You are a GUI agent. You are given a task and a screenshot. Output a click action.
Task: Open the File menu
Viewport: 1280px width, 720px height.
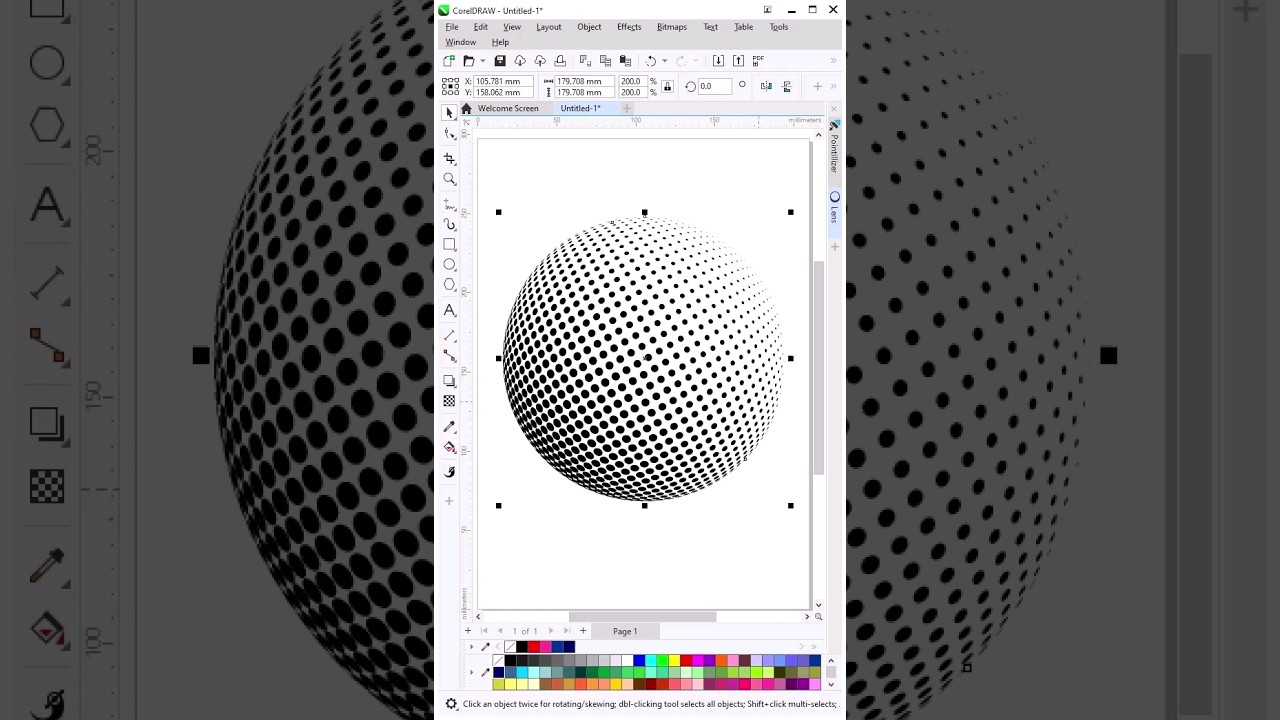point(452,27)
